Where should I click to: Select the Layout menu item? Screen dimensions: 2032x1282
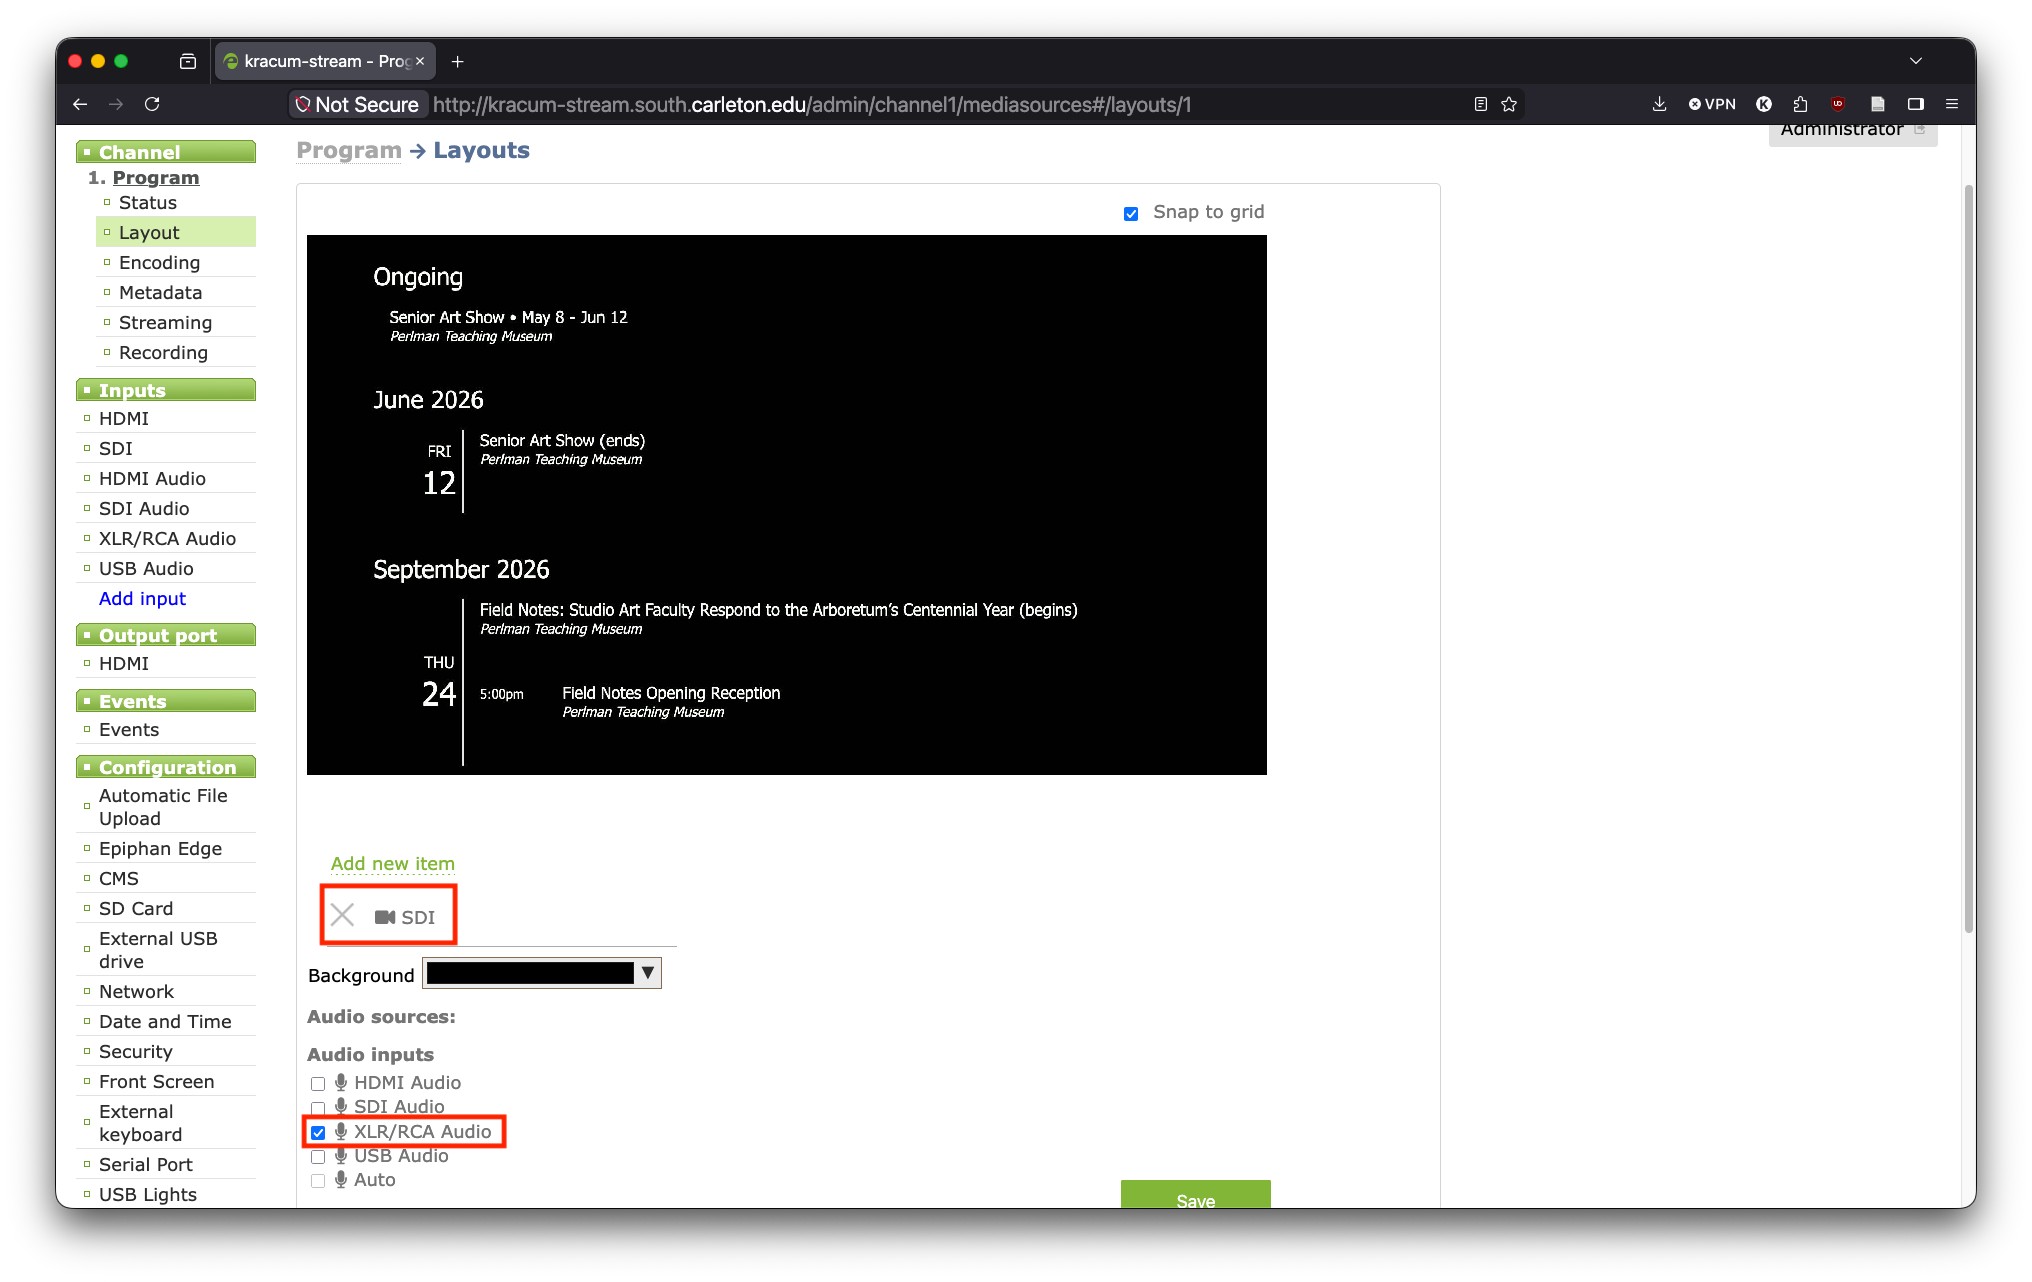point(149,232)
